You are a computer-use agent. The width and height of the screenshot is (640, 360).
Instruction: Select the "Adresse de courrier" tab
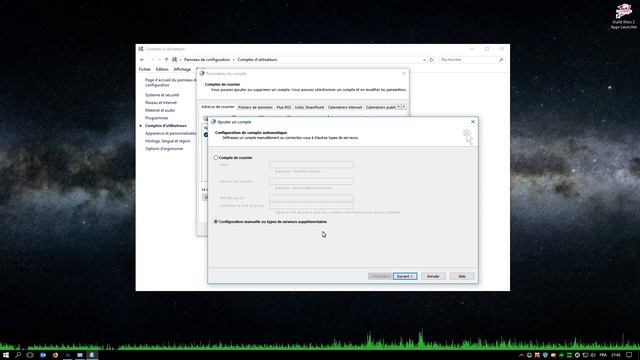tap(218, 107)
